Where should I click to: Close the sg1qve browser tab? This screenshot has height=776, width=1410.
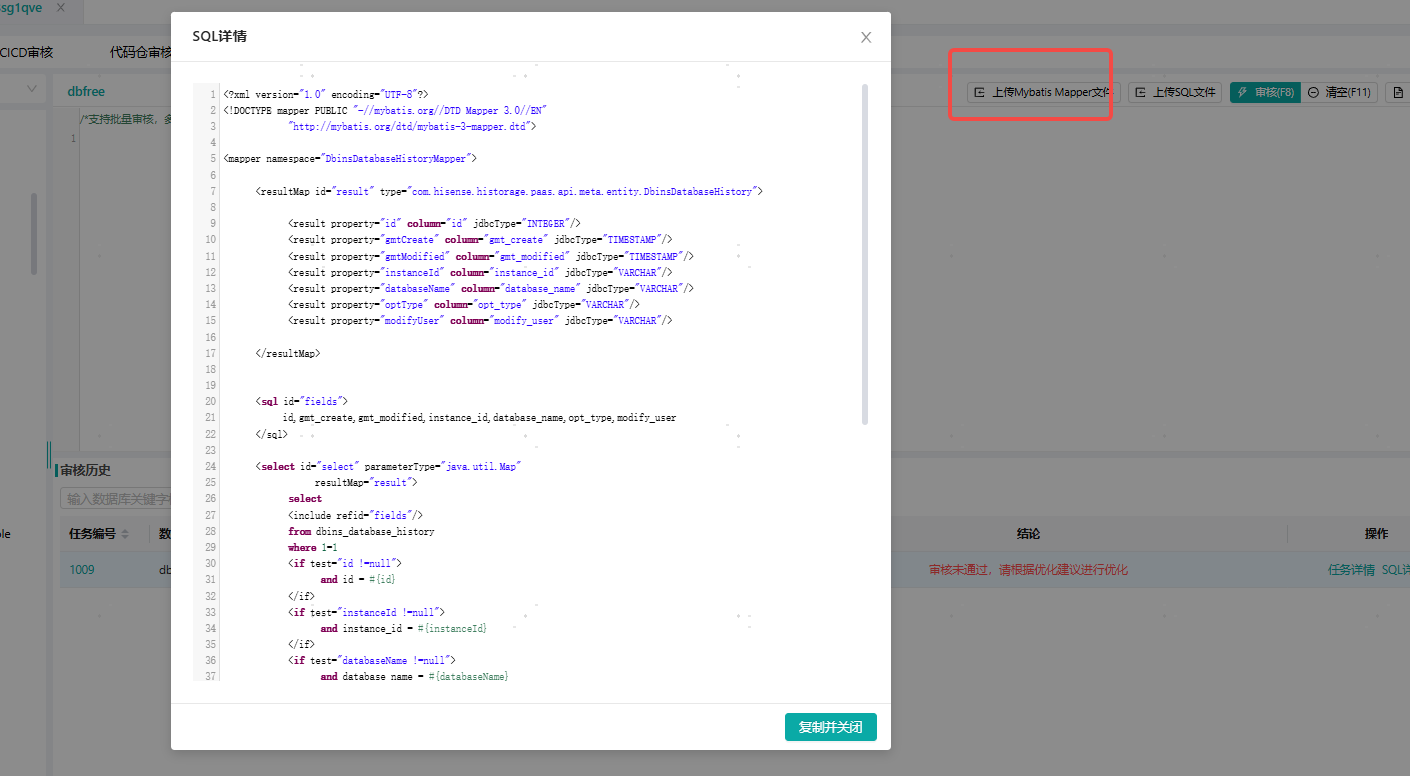pos(61,8)
